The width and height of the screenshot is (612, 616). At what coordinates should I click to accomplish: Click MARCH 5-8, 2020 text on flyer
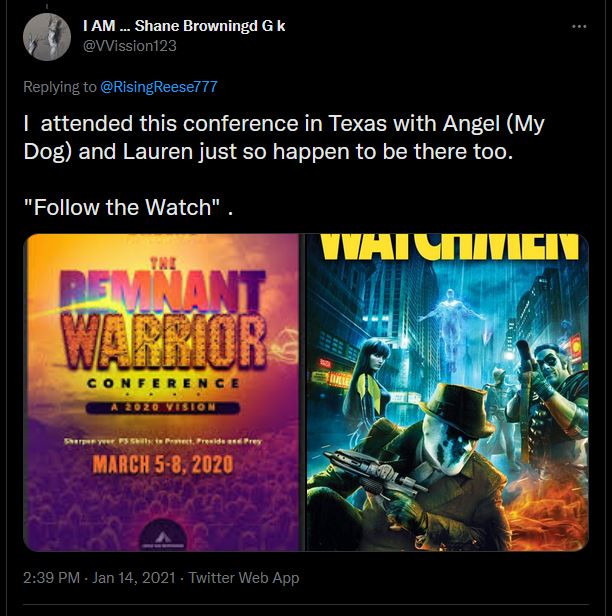point(163,464)
